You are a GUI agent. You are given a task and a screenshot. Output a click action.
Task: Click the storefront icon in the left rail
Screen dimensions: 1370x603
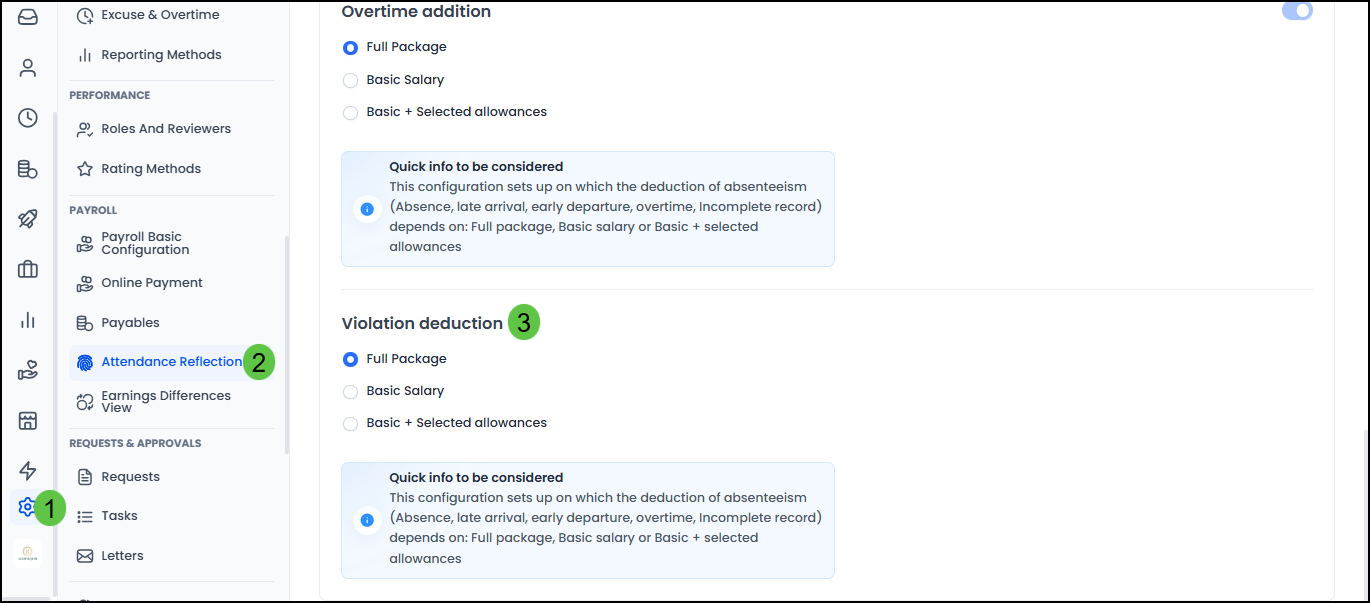coord(28,421)
